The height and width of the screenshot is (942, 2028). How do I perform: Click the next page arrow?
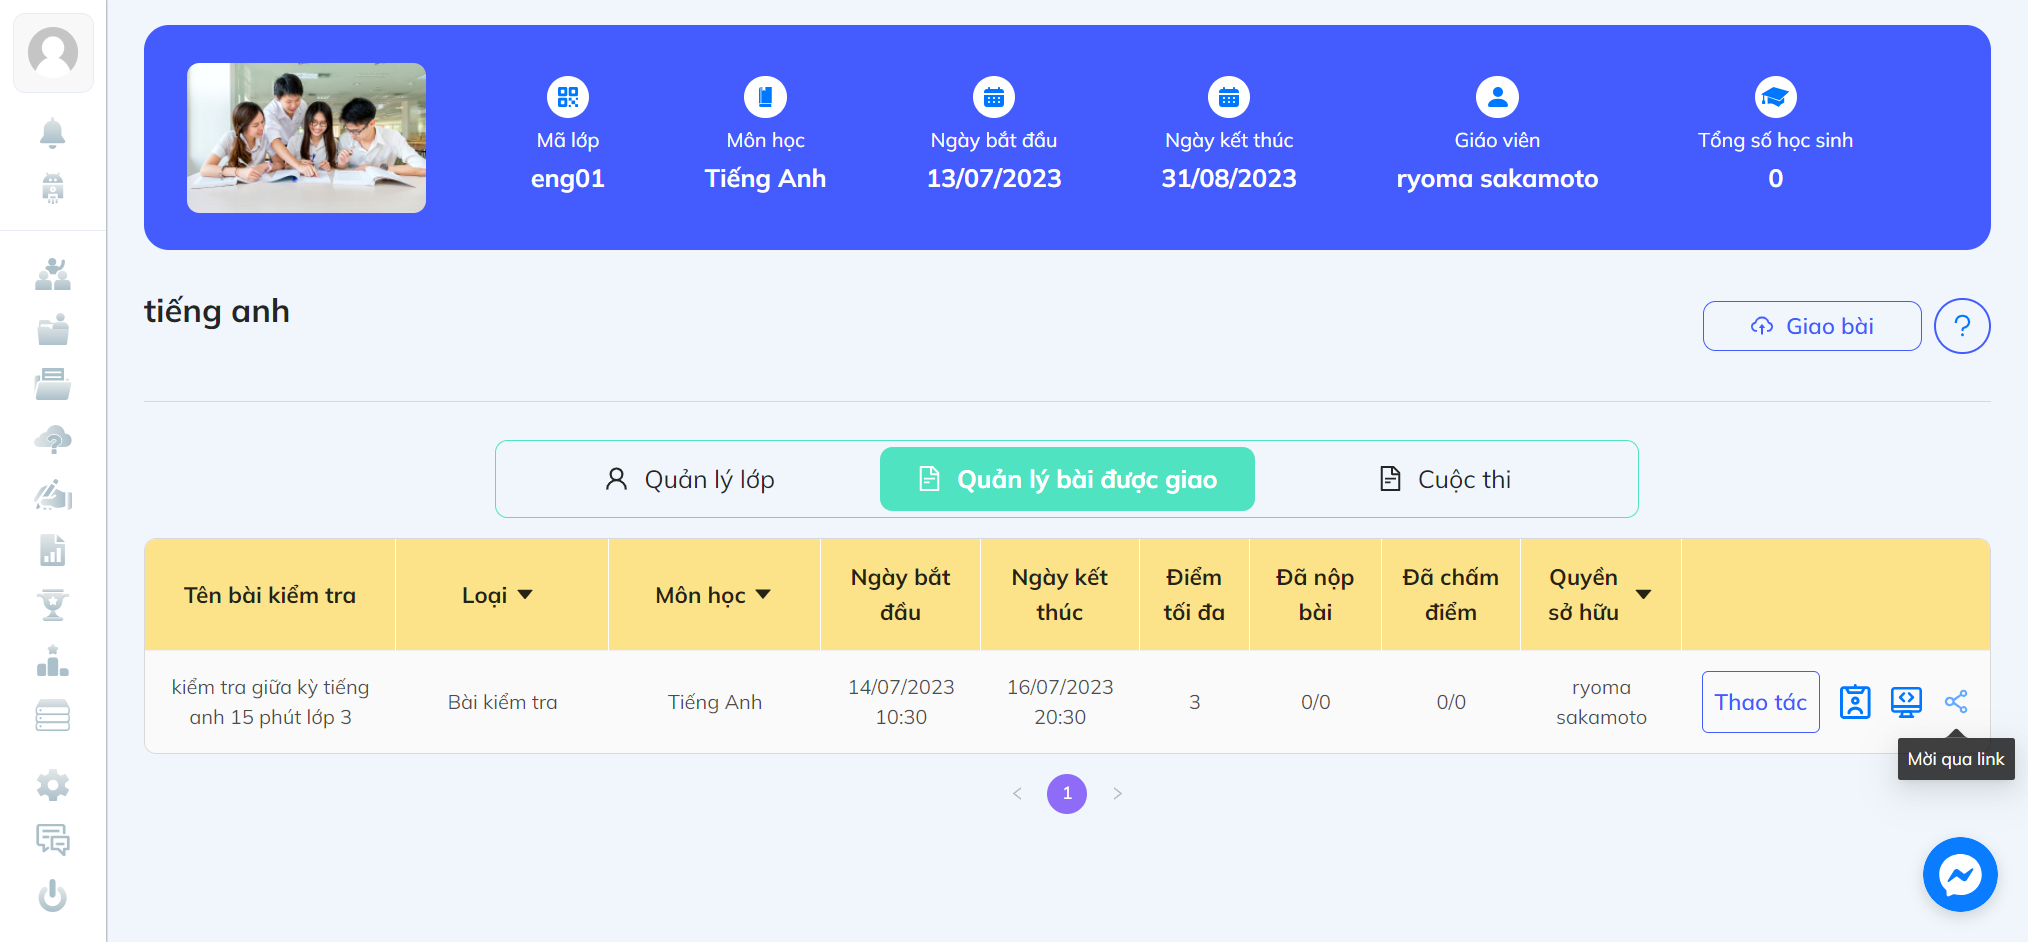[1117, 794]
